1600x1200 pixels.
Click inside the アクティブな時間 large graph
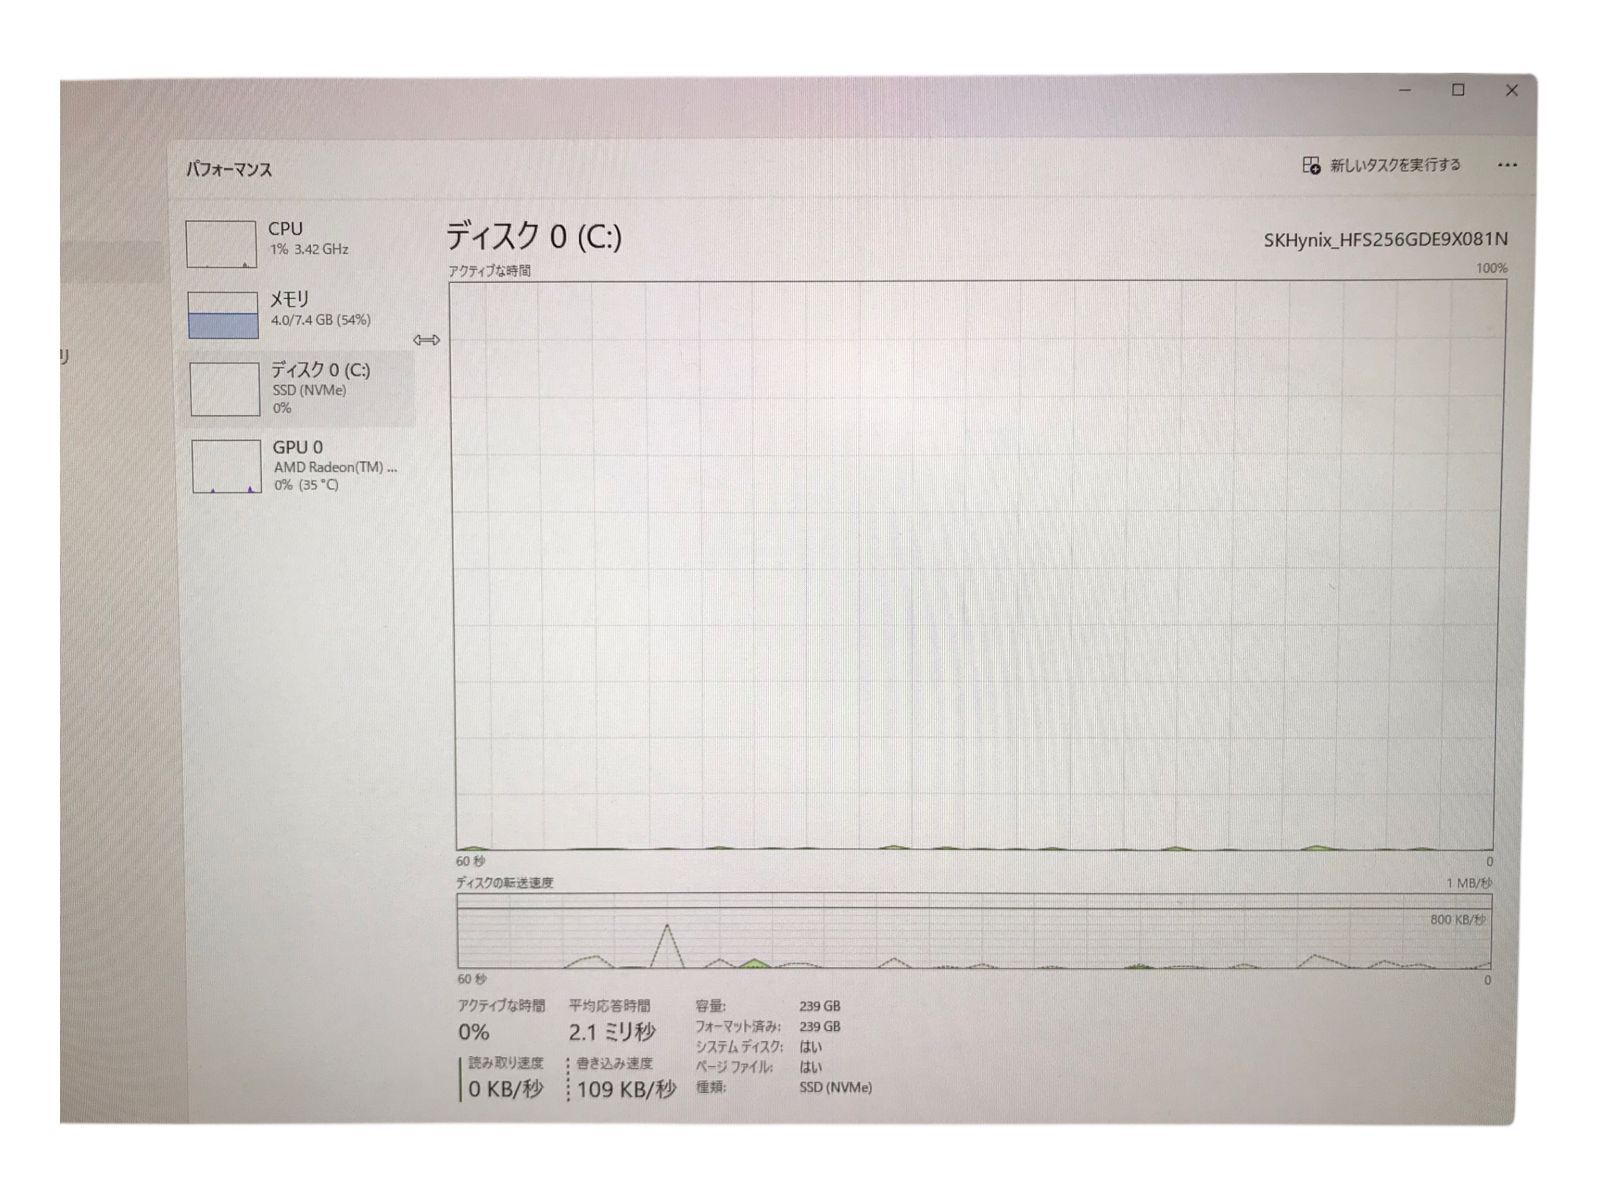tap(975, 565)
